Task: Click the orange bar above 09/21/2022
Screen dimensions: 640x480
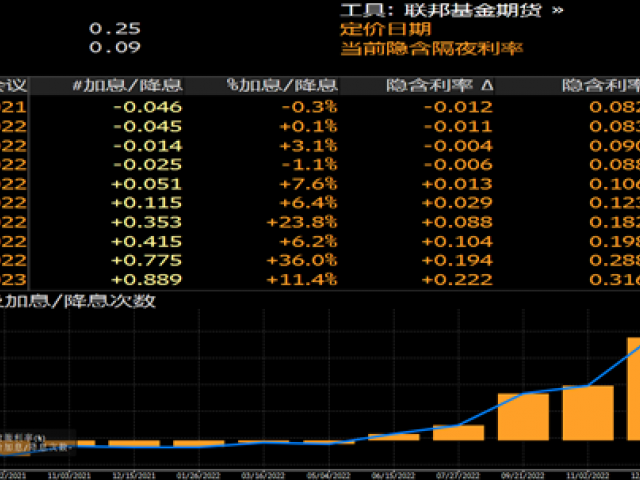Action: (x=523, y=416)
